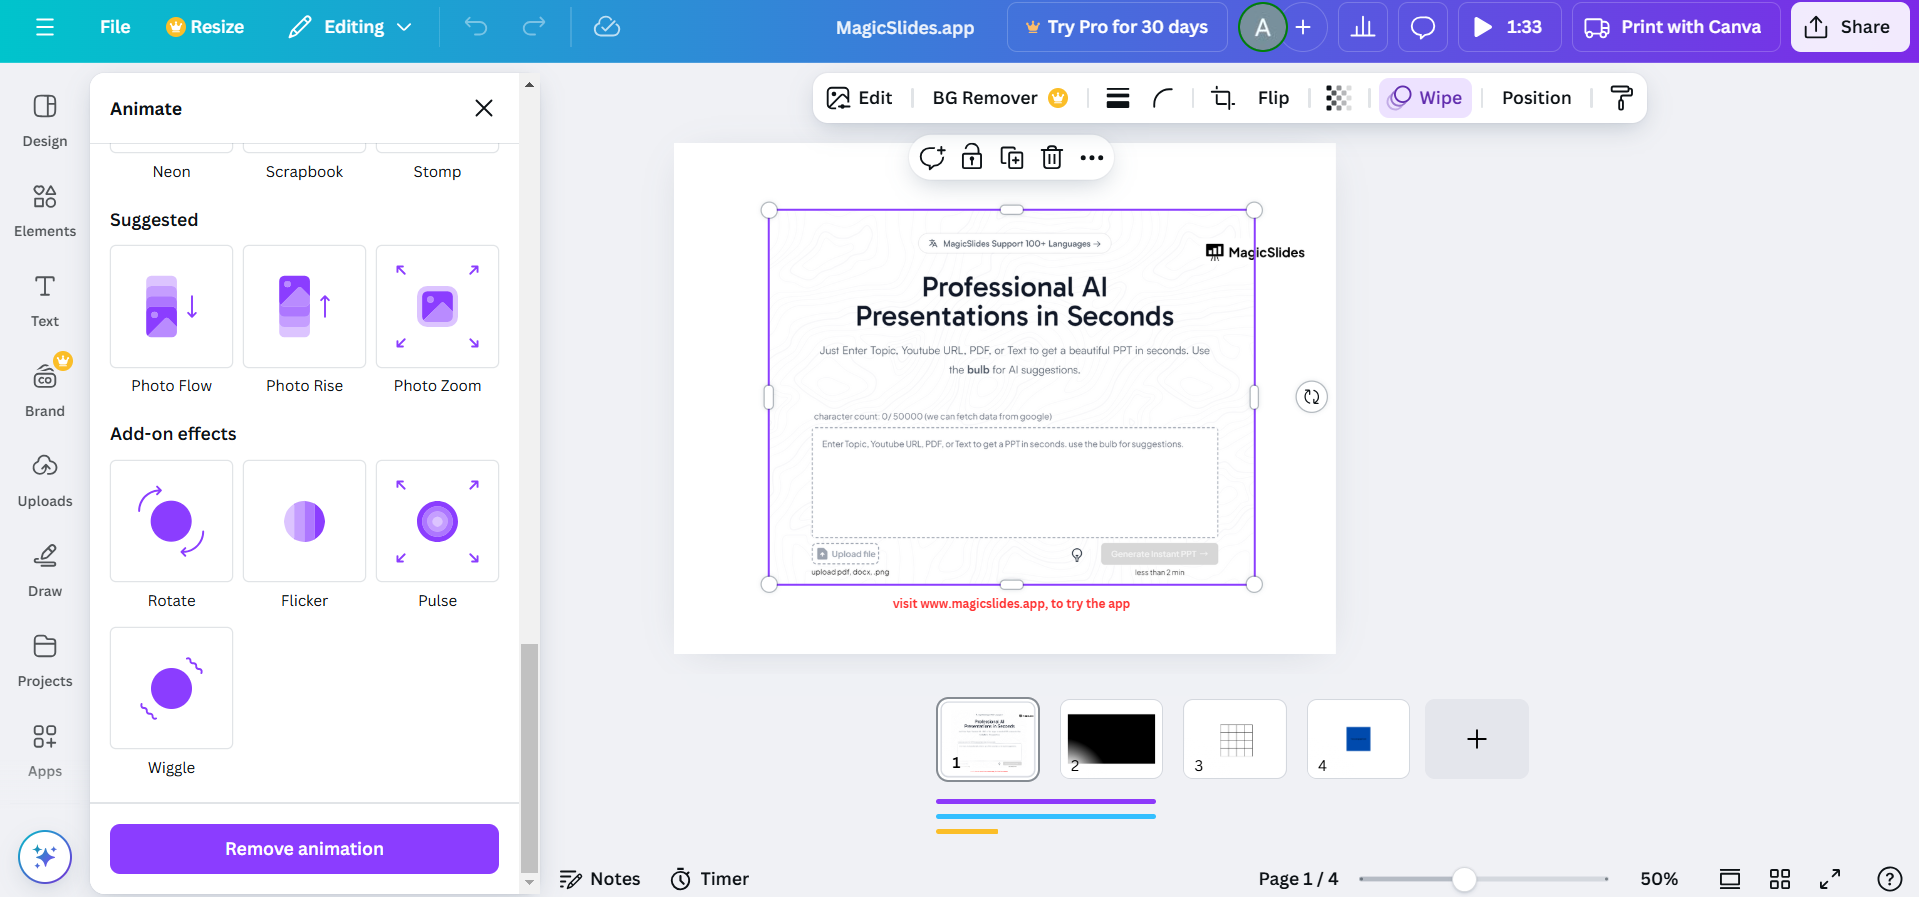This screenshot has height=897, width=1919.
Task: Lock the selected element
Action: click(x=972, y=158)
